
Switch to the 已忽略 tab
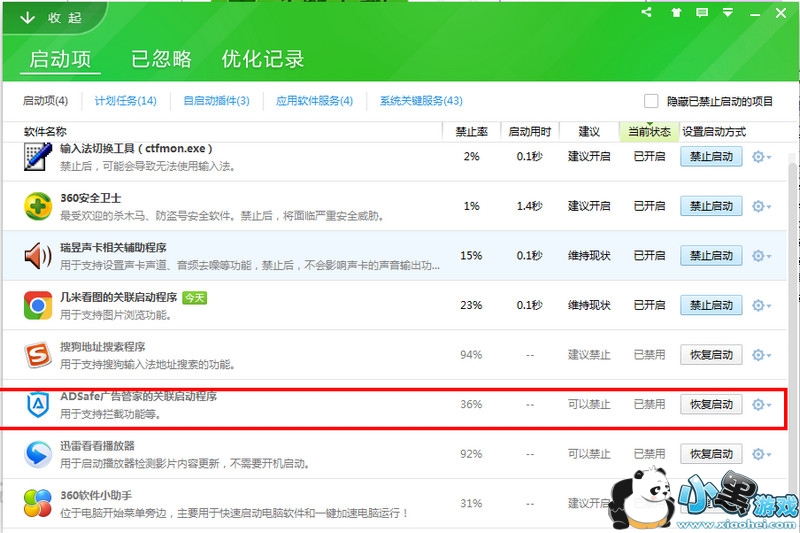pyautogui.click(x=161, y=59)
